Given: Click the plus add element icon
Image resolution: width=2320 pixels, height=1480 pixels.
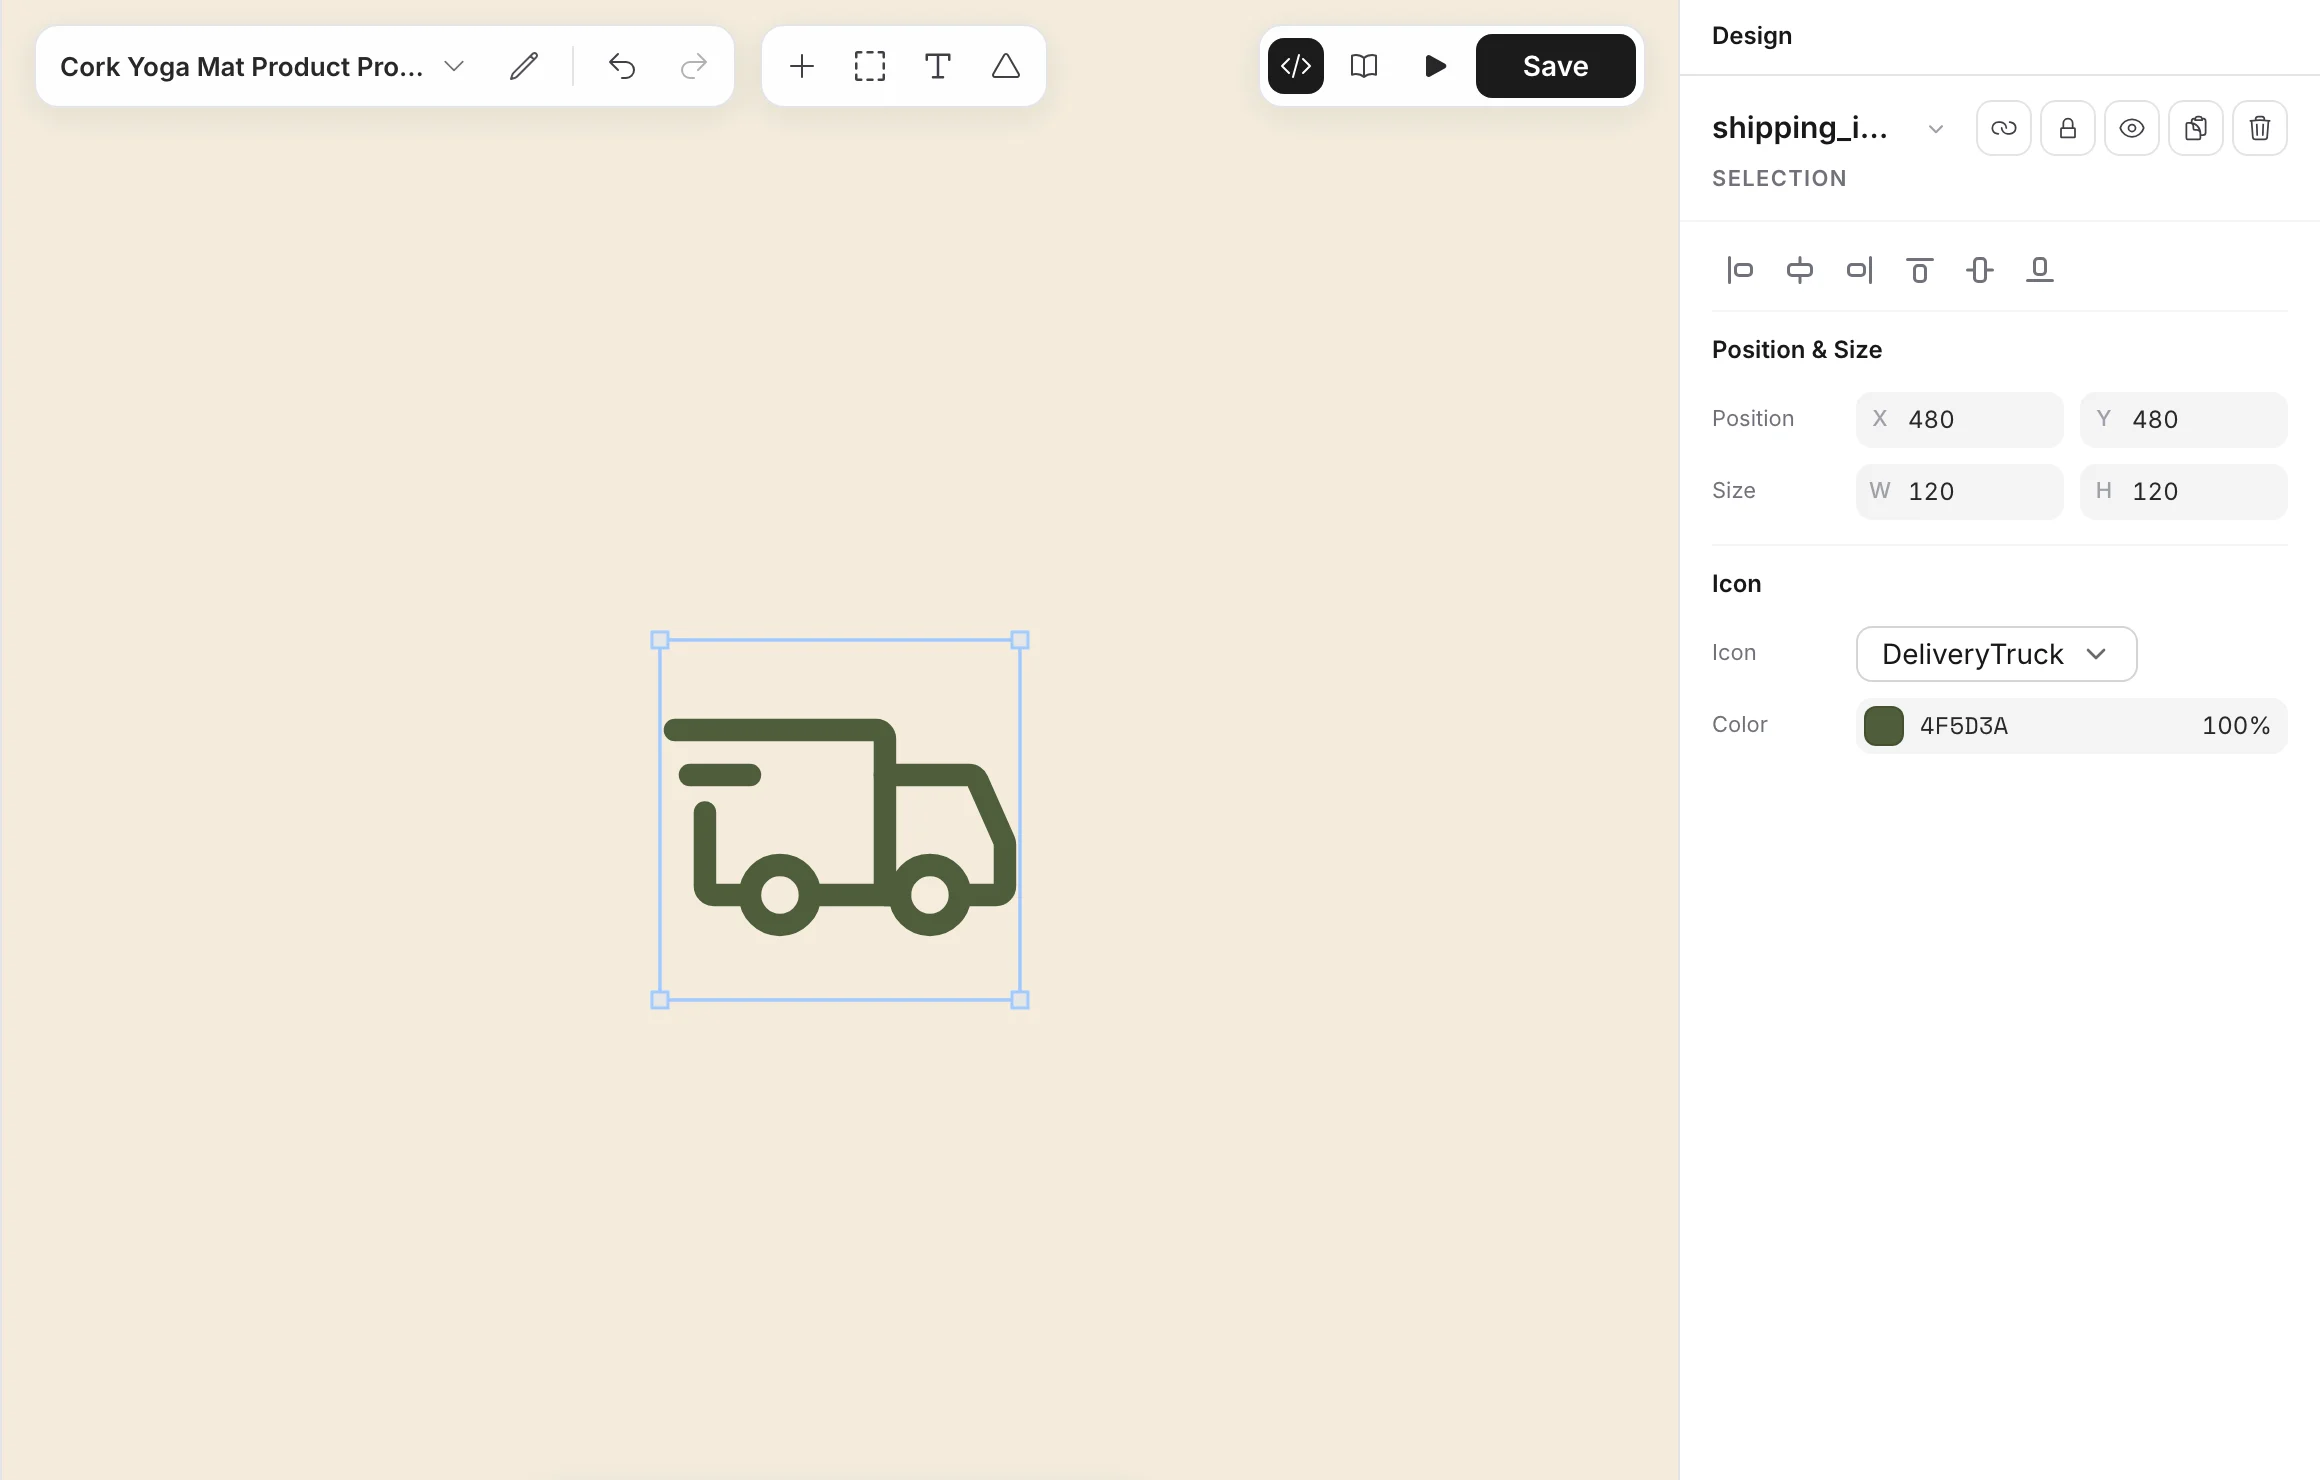Looking at the screenshot, I should pyautogui.click(x=802, y=66).
